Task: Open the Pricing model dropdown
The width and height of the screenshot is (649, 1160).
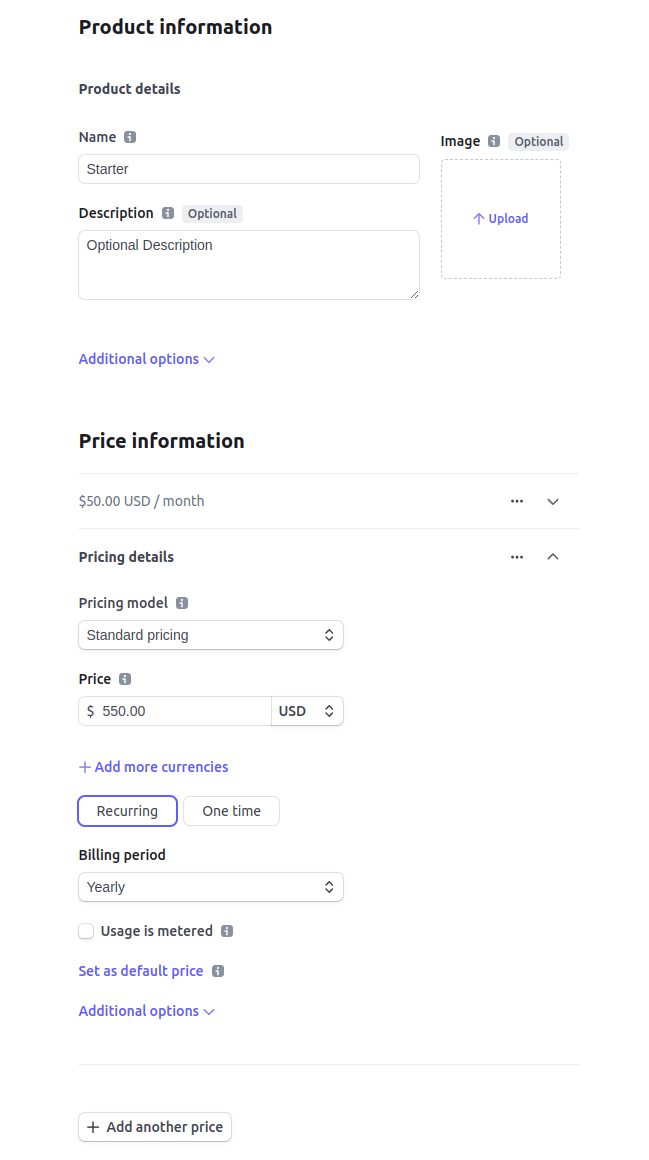Action: coord(210,635)
